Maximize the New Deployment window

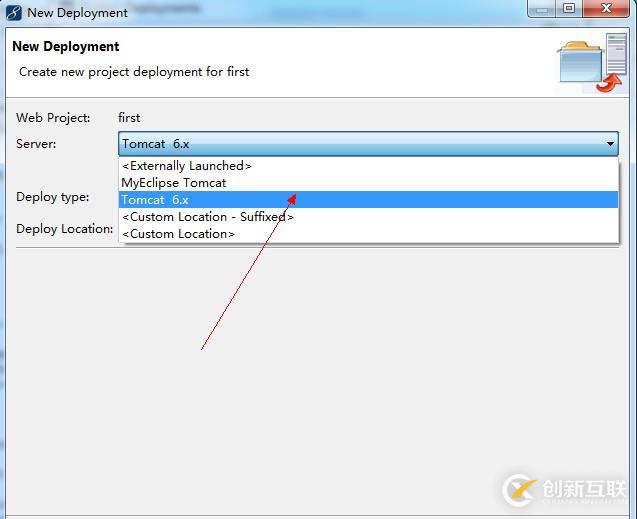click(x=569, y=8)
